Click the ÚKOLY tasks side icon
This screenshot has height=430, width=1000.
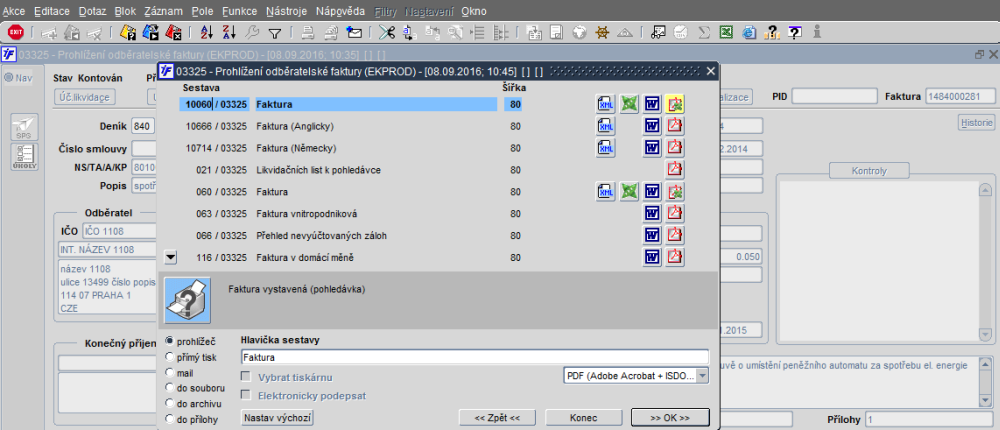[x=24, y=157]
